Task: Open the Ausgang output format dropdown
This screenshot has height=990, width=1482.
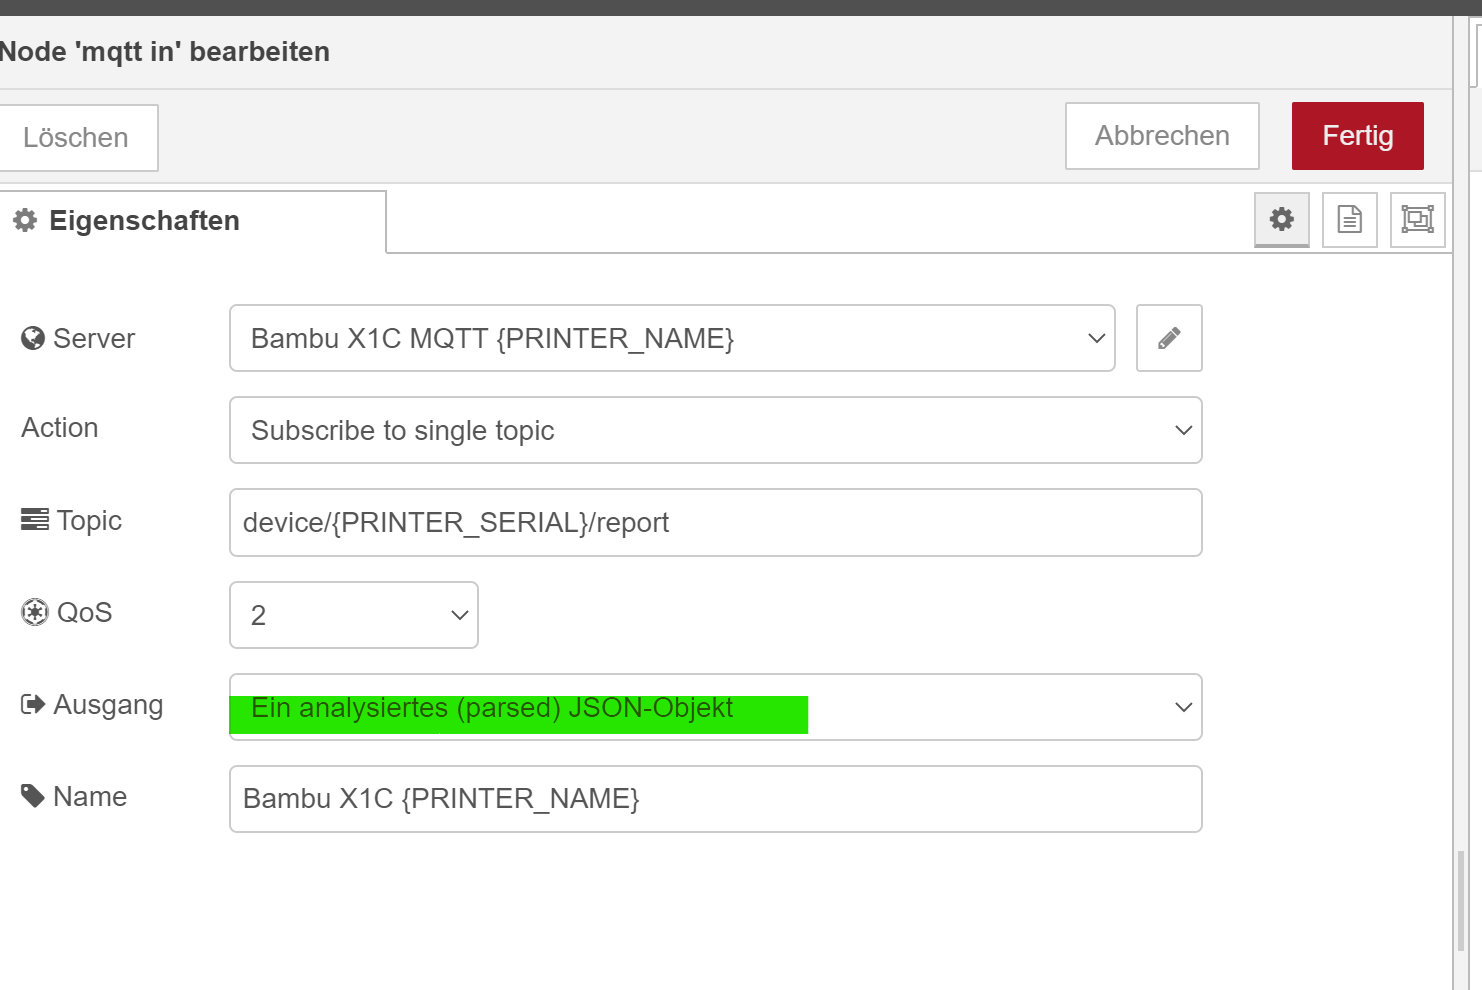Action: tap(716, 707)
